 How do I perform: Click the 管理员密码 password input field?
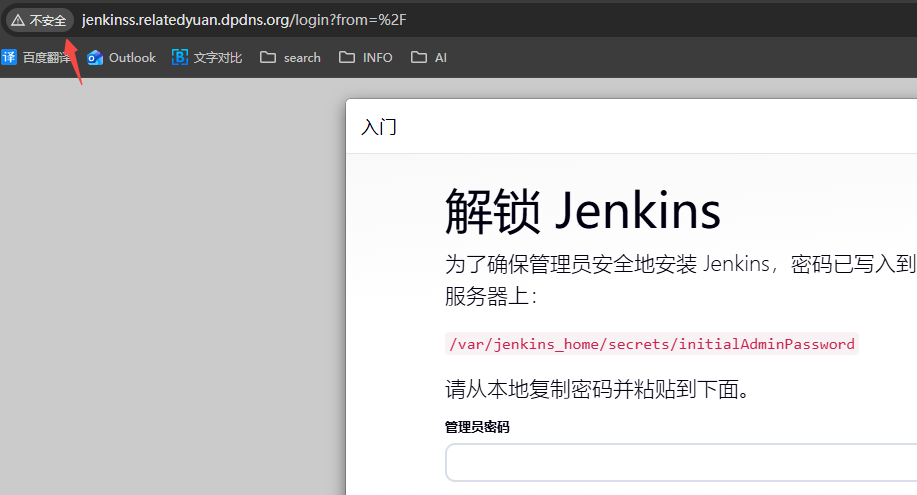pyautogui.click(x=681, y=462)
